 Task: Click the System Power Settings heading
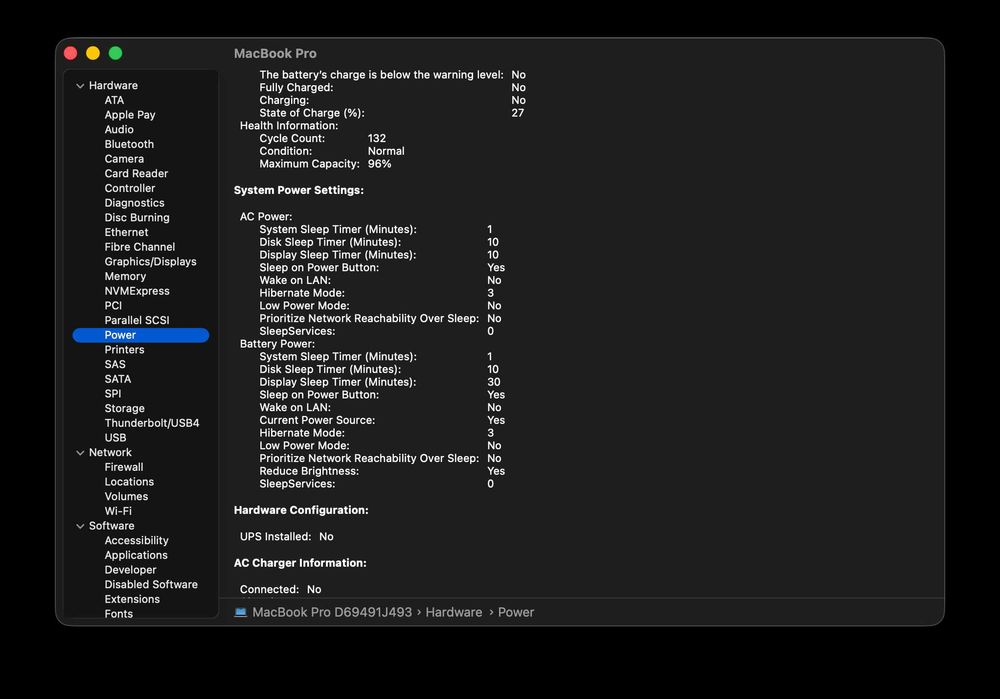[x=299, y=190]
